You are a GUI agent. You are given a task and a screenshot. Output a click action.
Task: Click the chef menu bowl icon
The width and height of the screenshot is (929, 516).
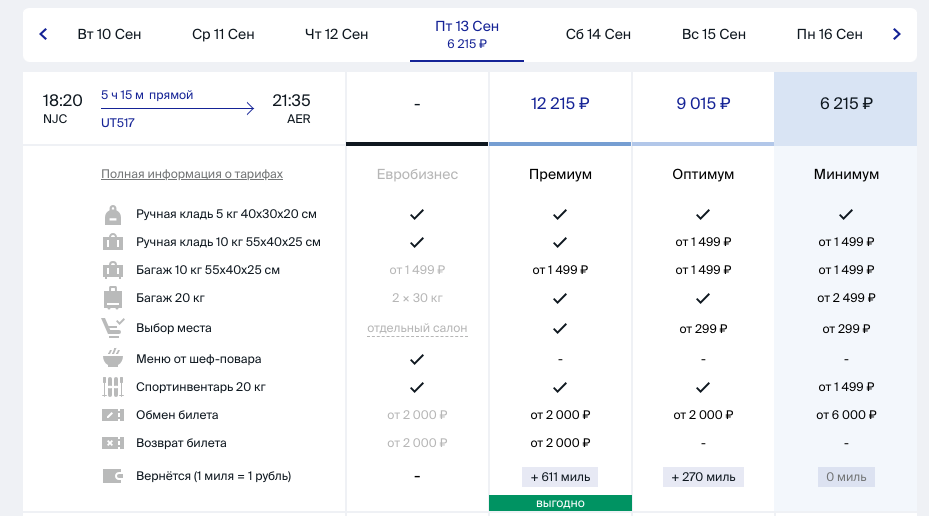pyautogui.click(x=113, y=358)
